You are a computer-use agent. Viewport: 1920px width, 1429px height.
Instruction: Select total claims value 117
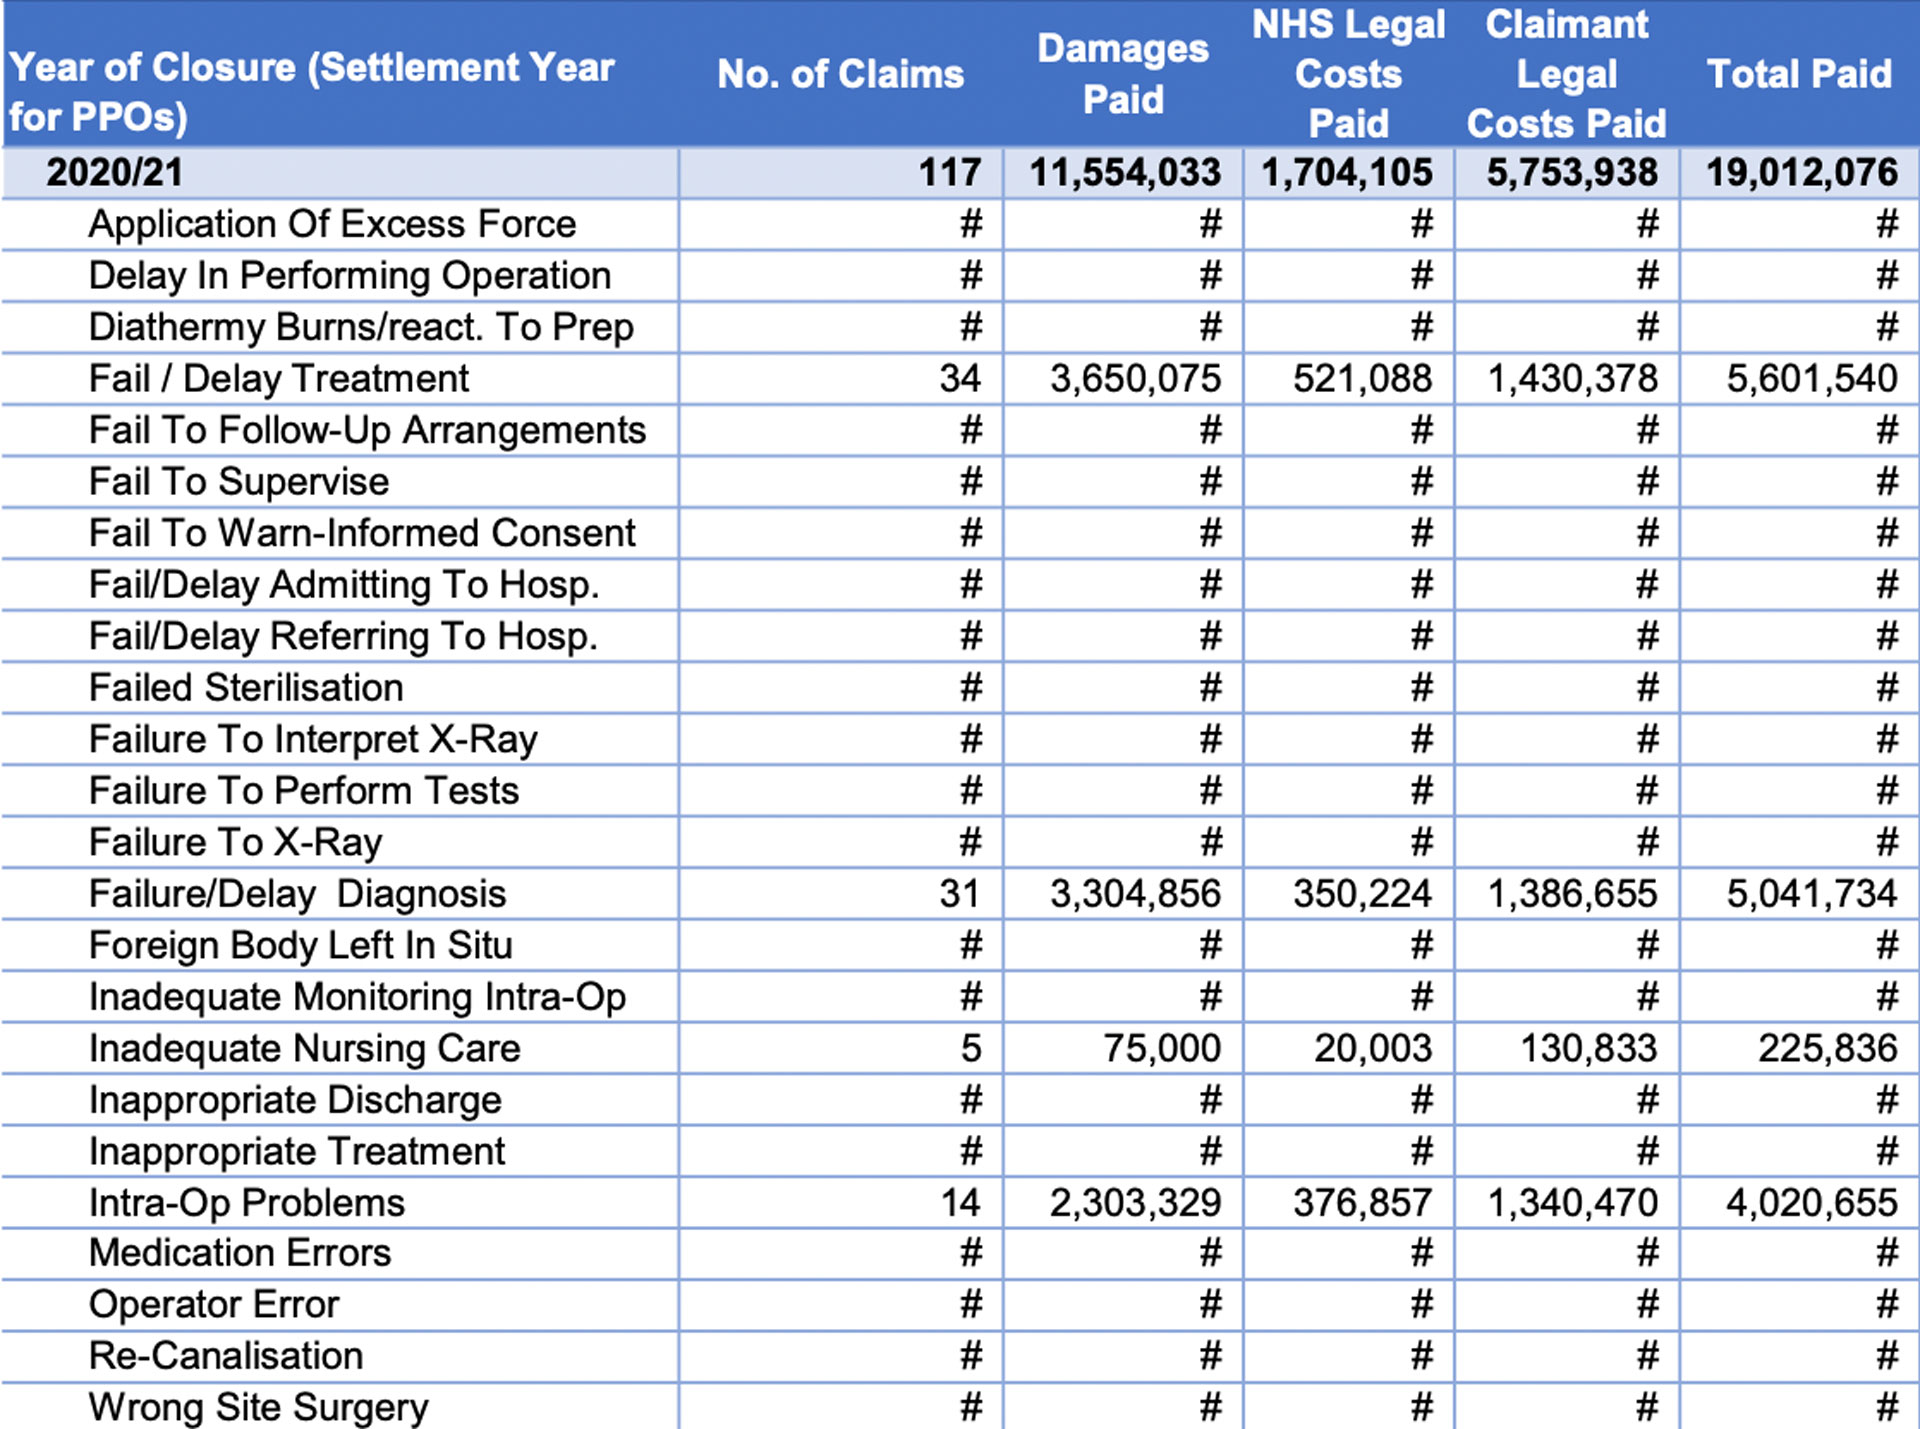pyautogui.click(x=950, y=172)
